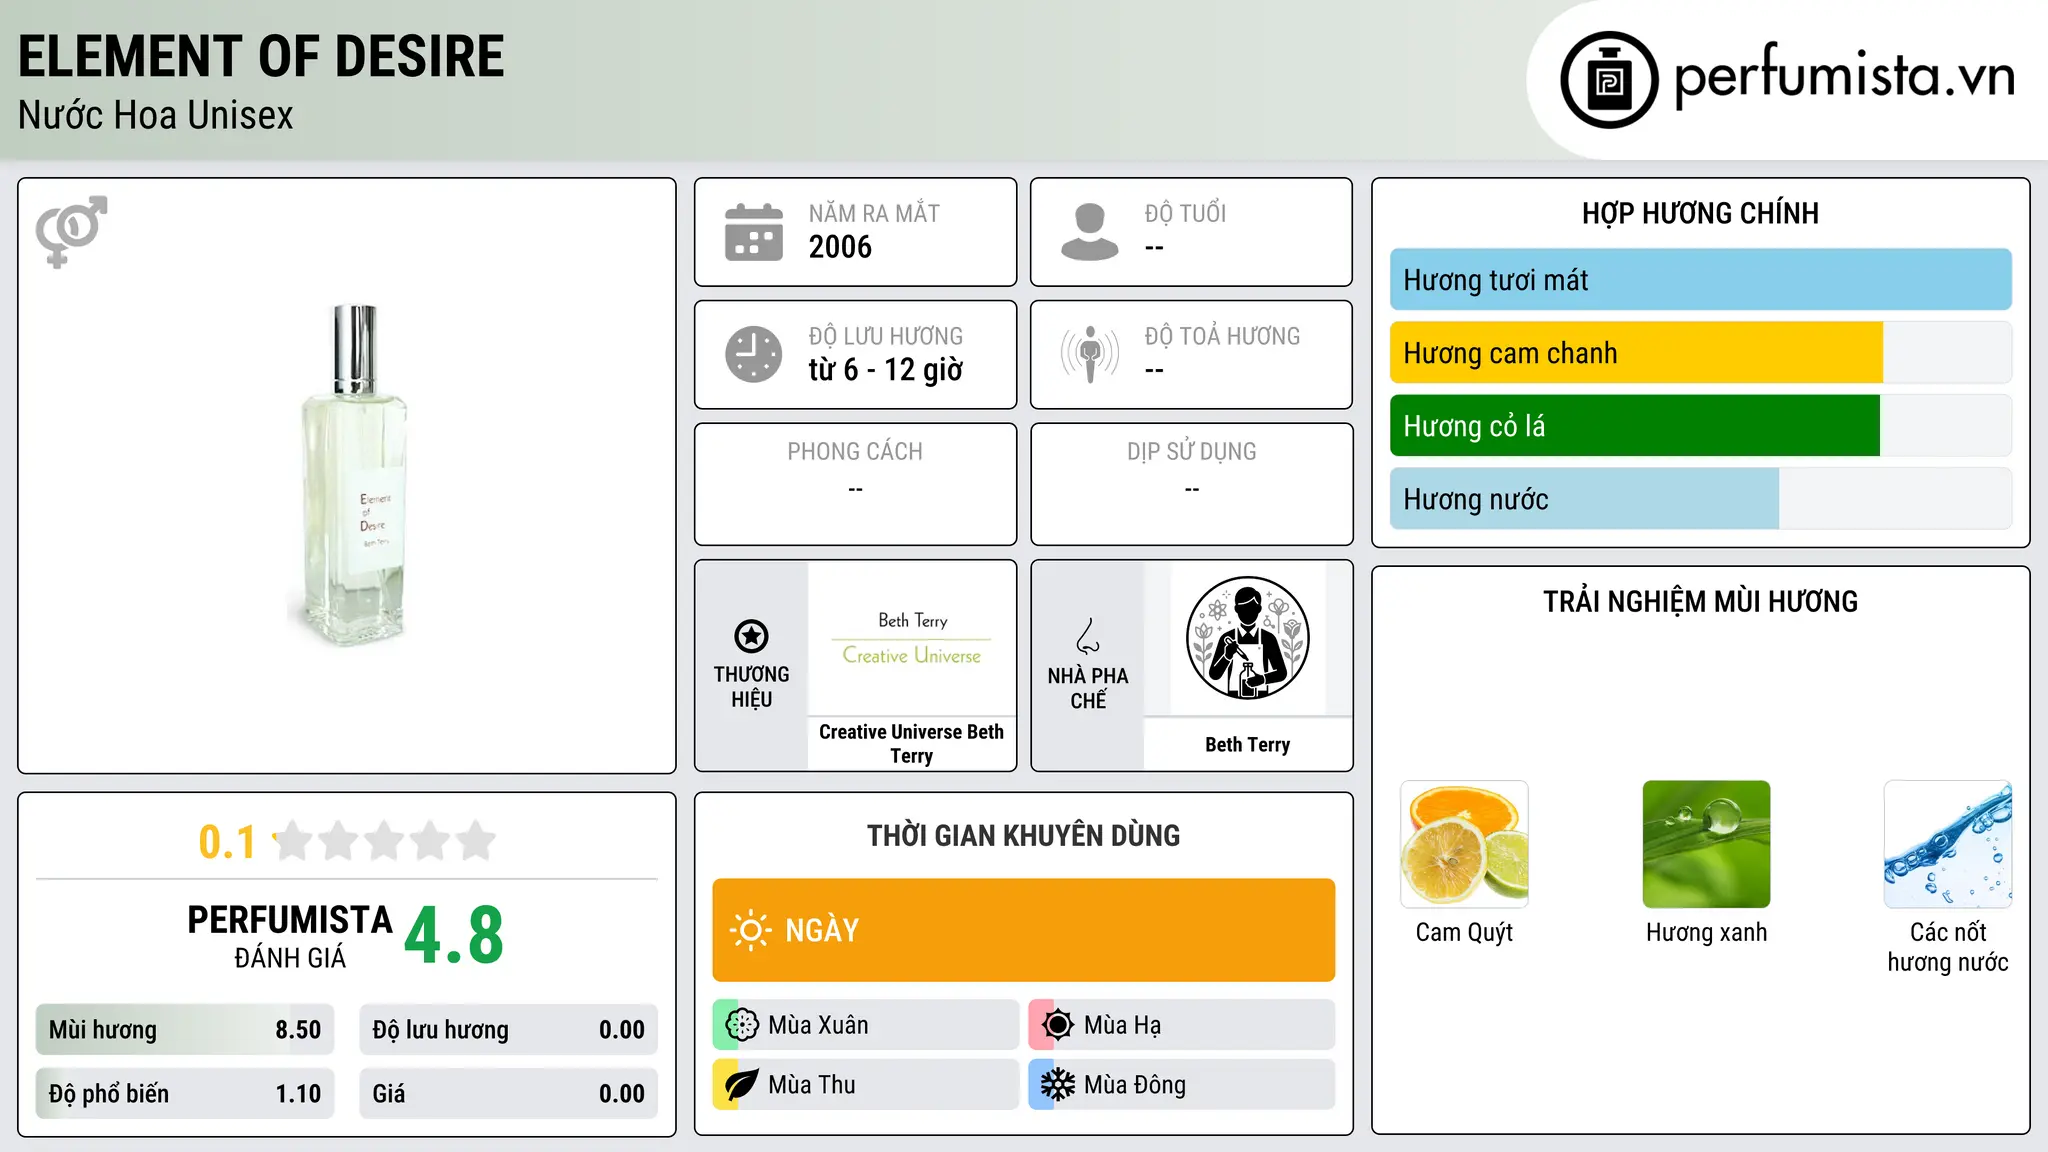Screen dimensions: 2048x1152
Task: Click the nose icon above NHÀ PHA CHẾ
Action: click(1088, 636)
